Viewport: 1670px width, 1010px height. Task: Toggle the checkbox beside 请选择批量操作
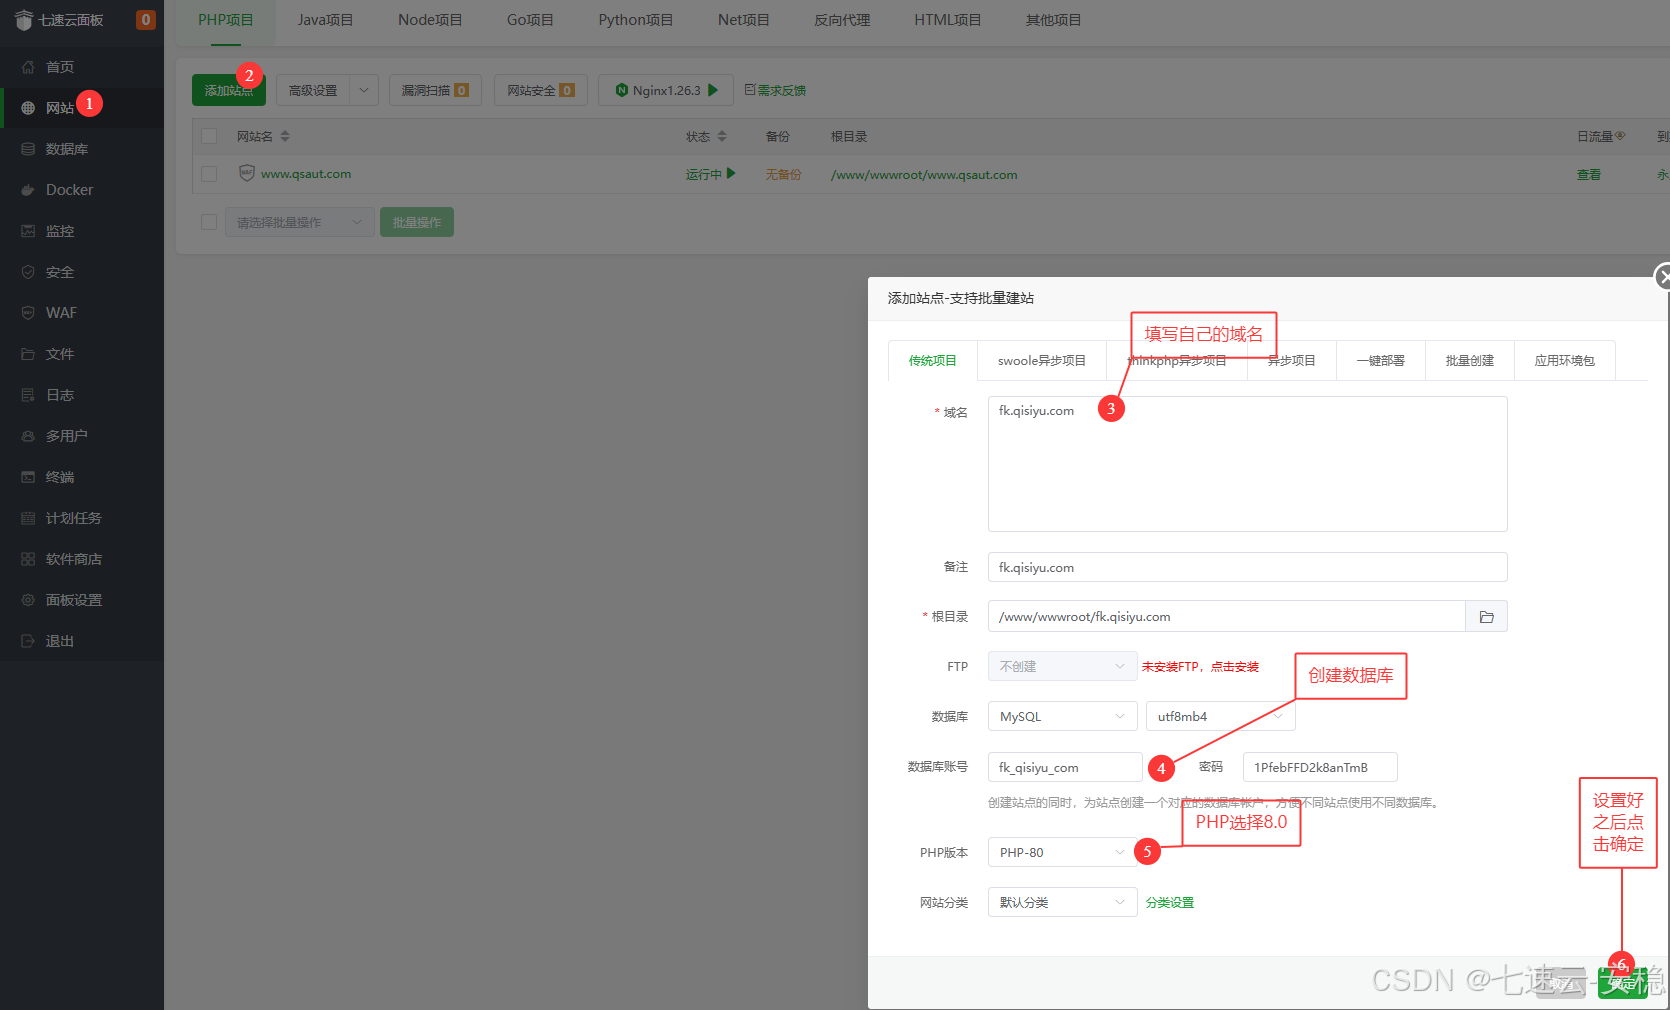(x=209, y=222)
